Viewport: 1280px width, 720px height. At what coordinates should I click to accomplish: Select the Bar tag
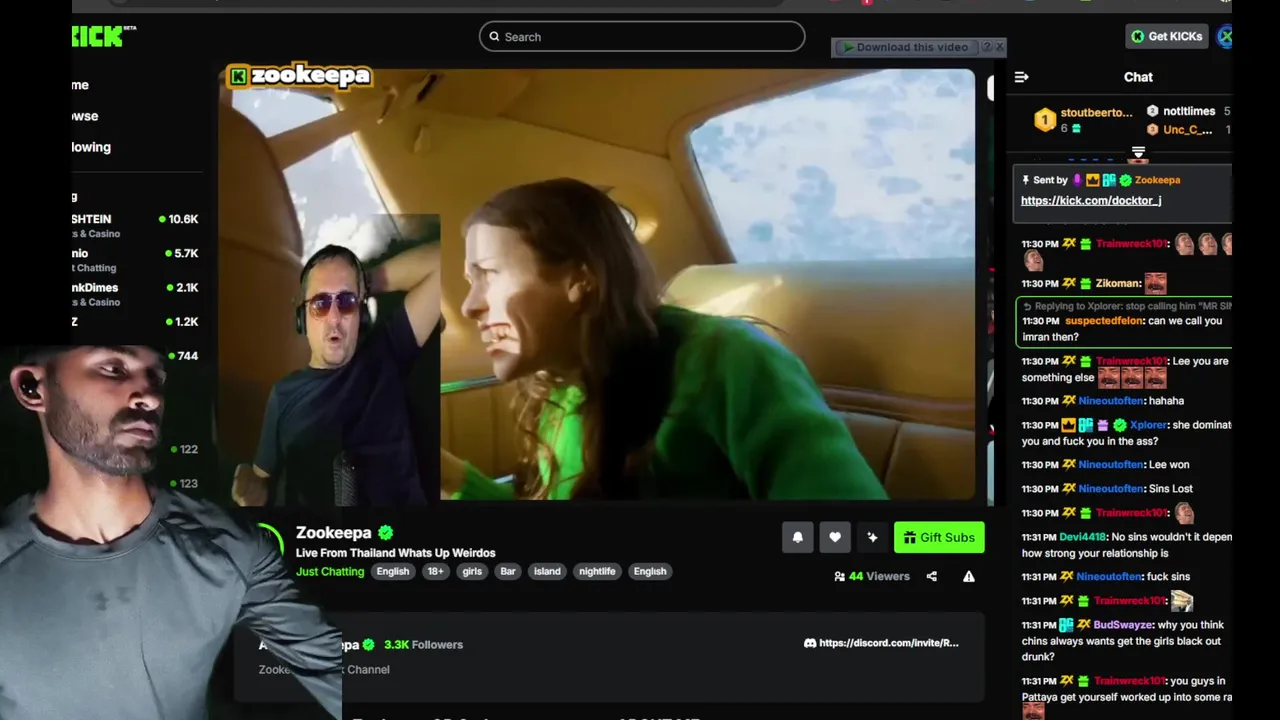508,572
